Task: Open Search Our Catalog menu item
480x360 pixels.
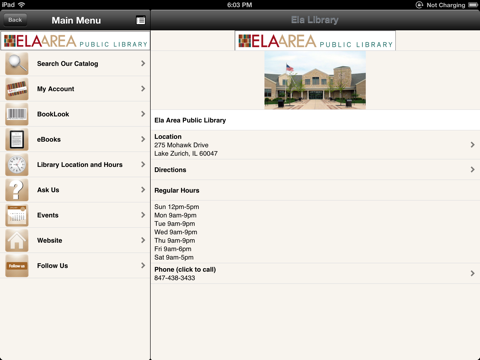Action: pyautogui.click(x=75, y=63)
